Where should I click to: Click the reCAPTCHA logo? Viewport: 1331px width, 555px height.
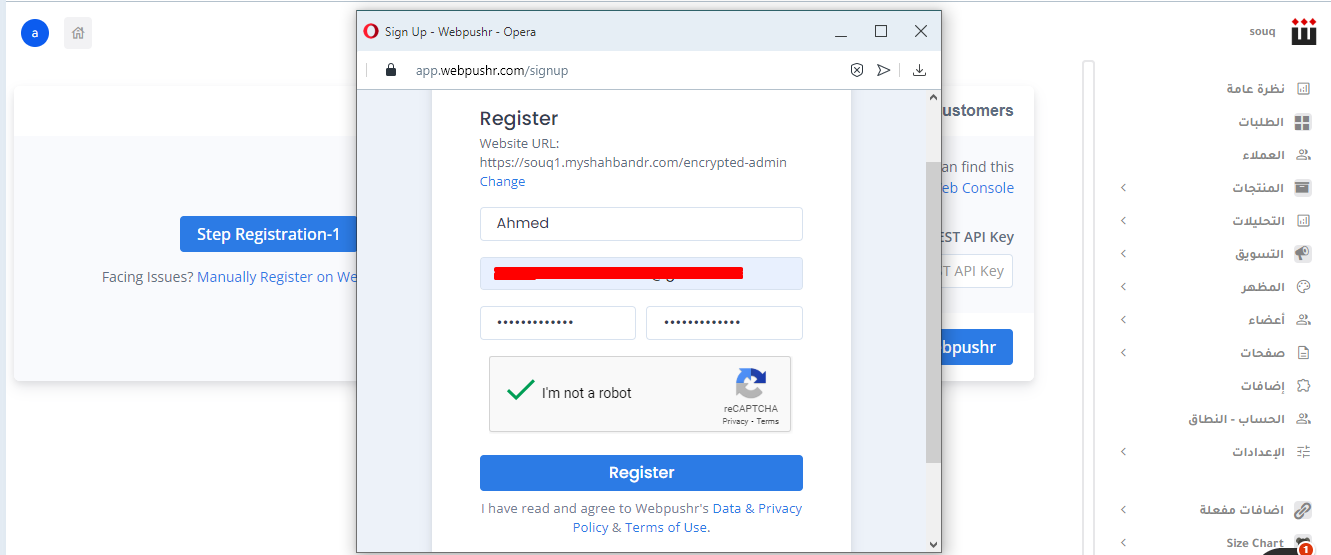click(x=751, y=384)
